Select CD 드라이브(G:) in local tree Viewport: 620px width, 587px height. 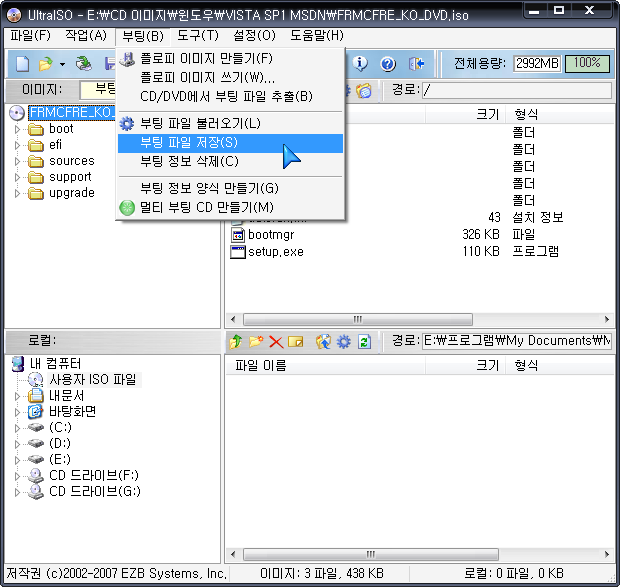pos(95,491)
